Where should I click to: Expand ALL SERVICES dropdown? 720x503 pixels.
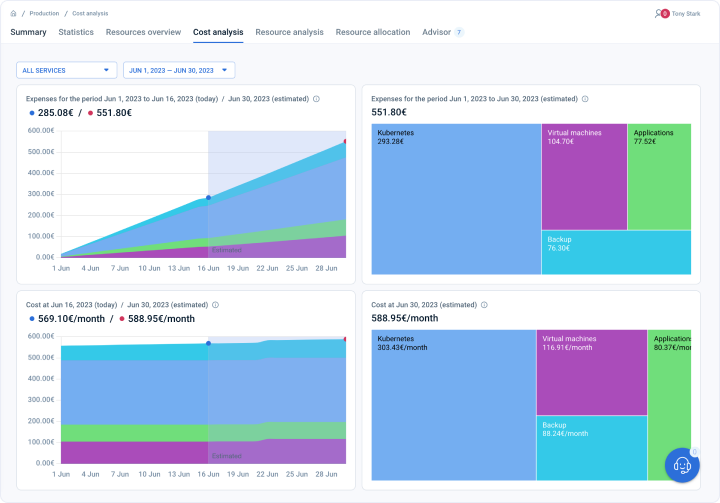pyautogui.click(x=67, y=70)
